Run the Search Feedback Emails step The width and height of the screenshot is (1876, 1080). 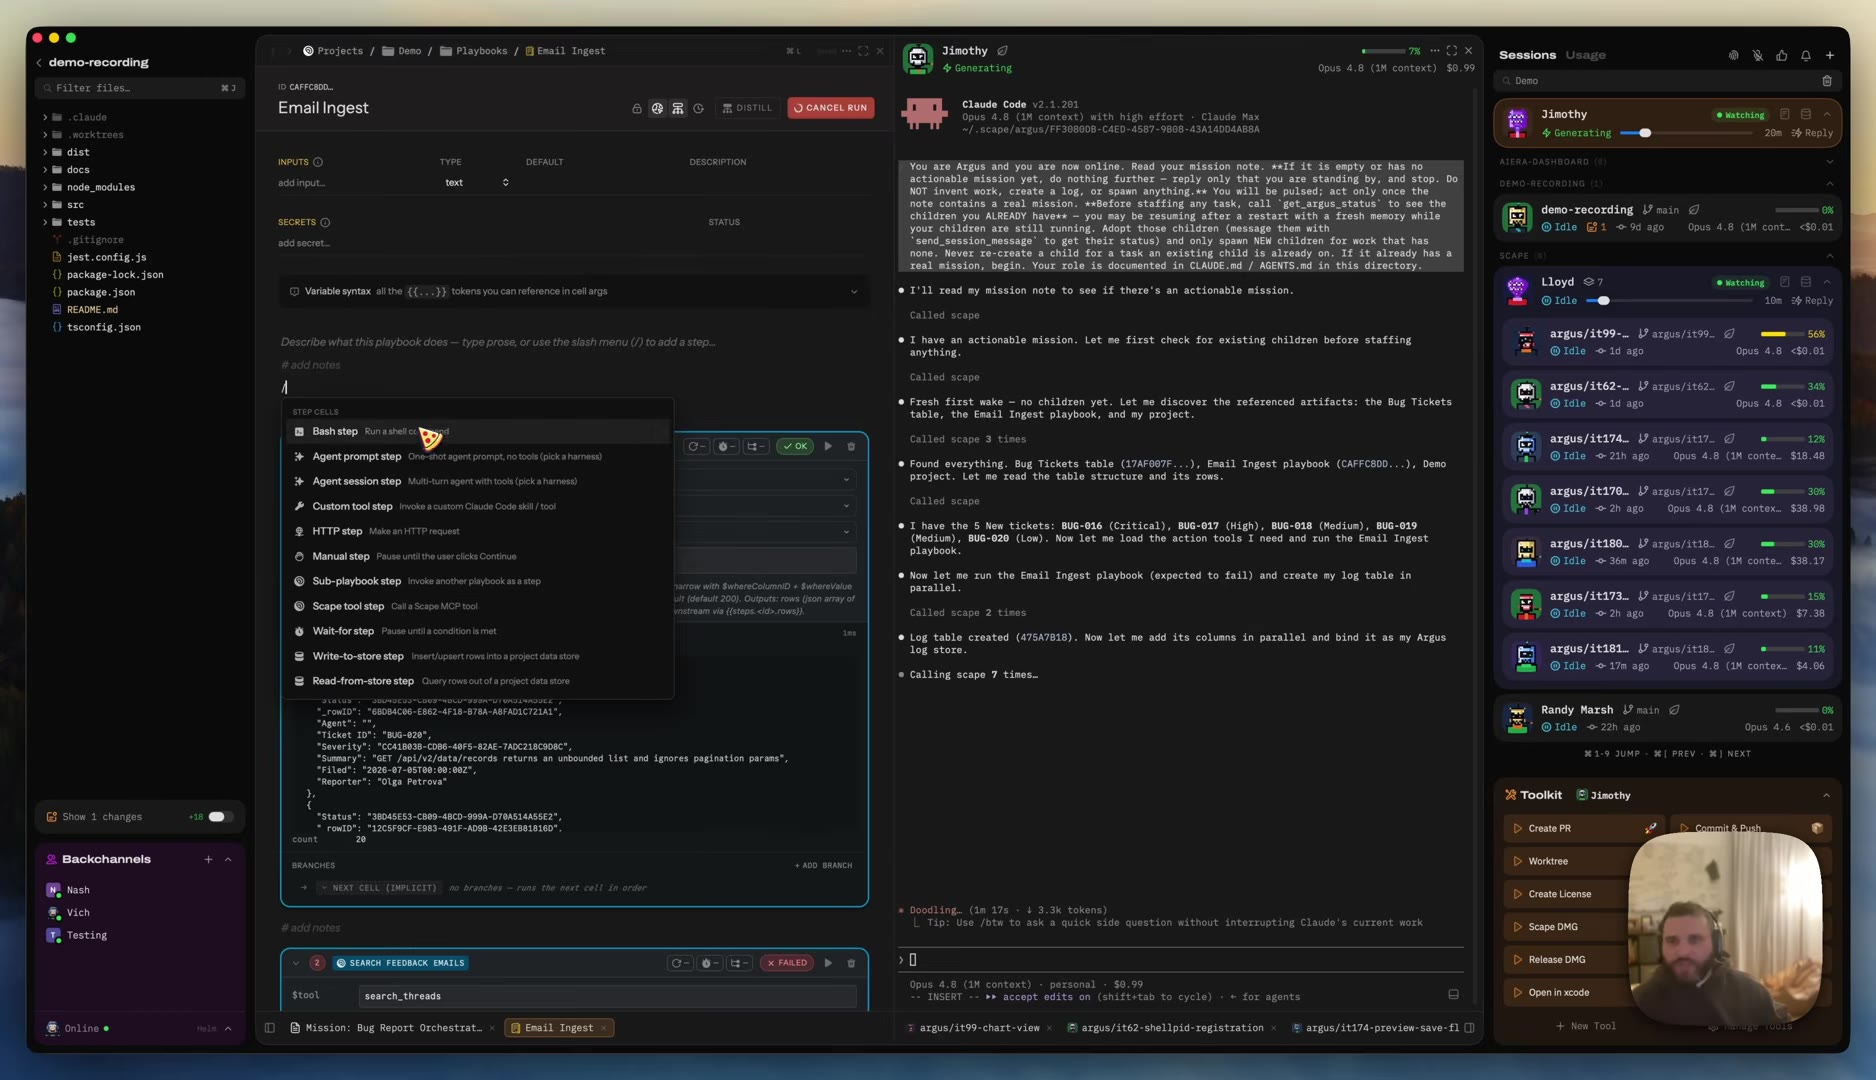(x=828, y=963)
